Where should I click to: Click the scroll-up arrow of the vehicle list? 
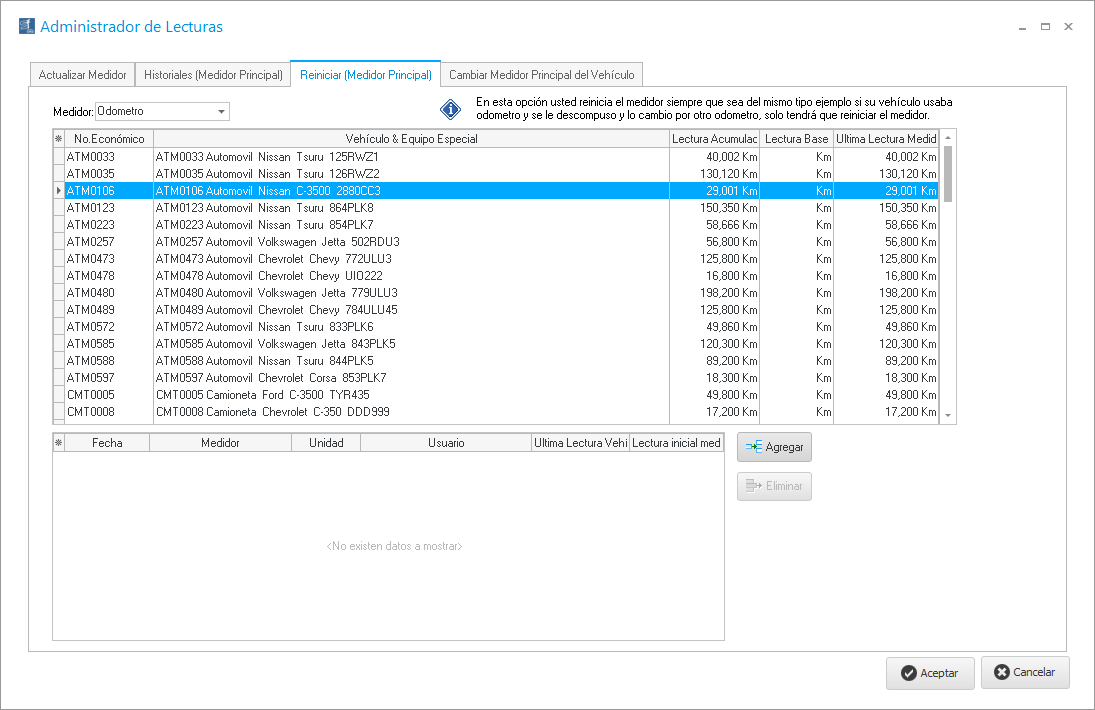948,136
